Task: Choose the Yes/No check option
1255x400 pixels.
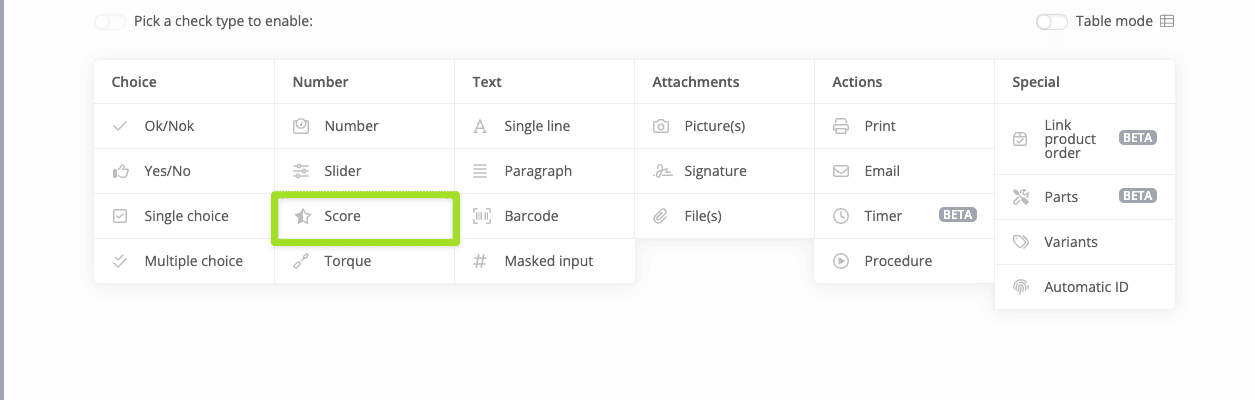Action: pyautogui.click(x=167, y=171)
